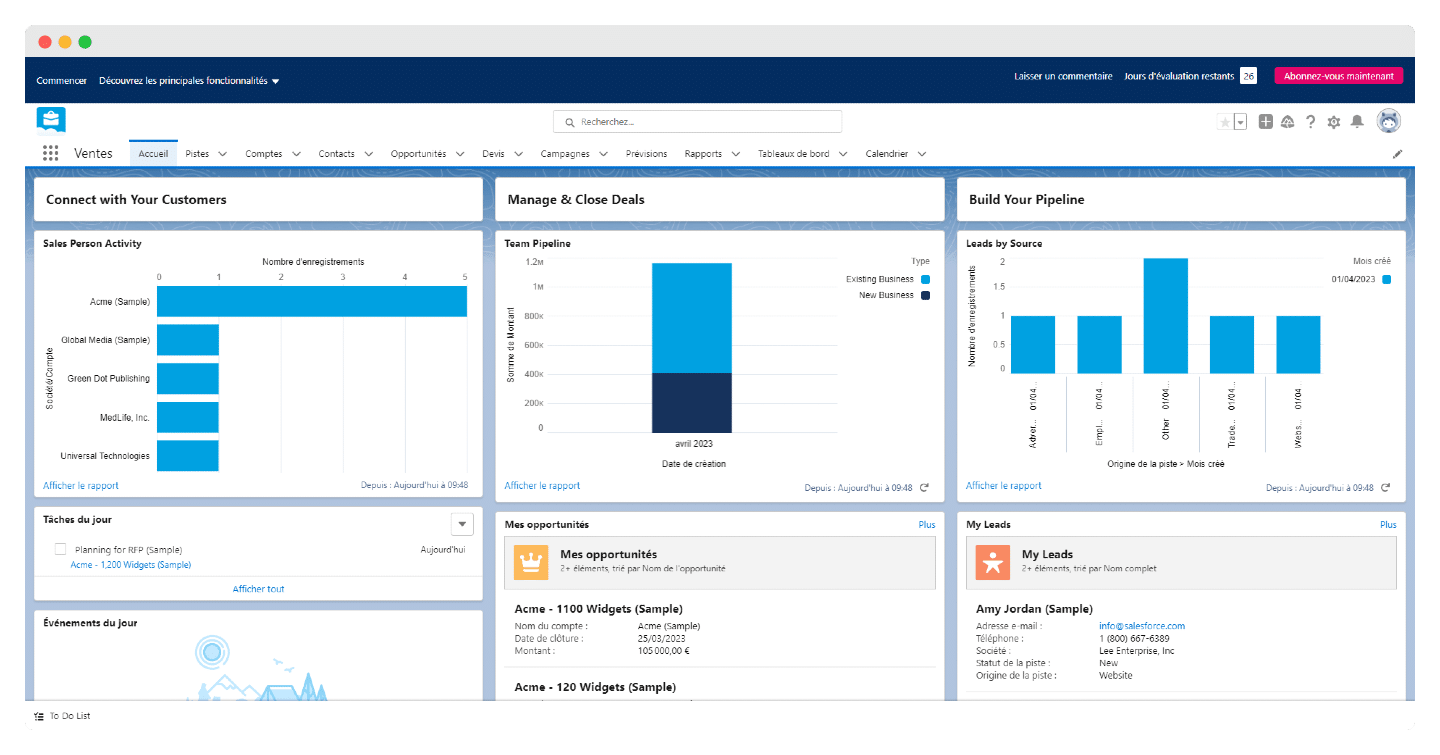This screenshot has height=755, width=1440.
Task: Open the Setup gear icon
Action: [1333, 122]
